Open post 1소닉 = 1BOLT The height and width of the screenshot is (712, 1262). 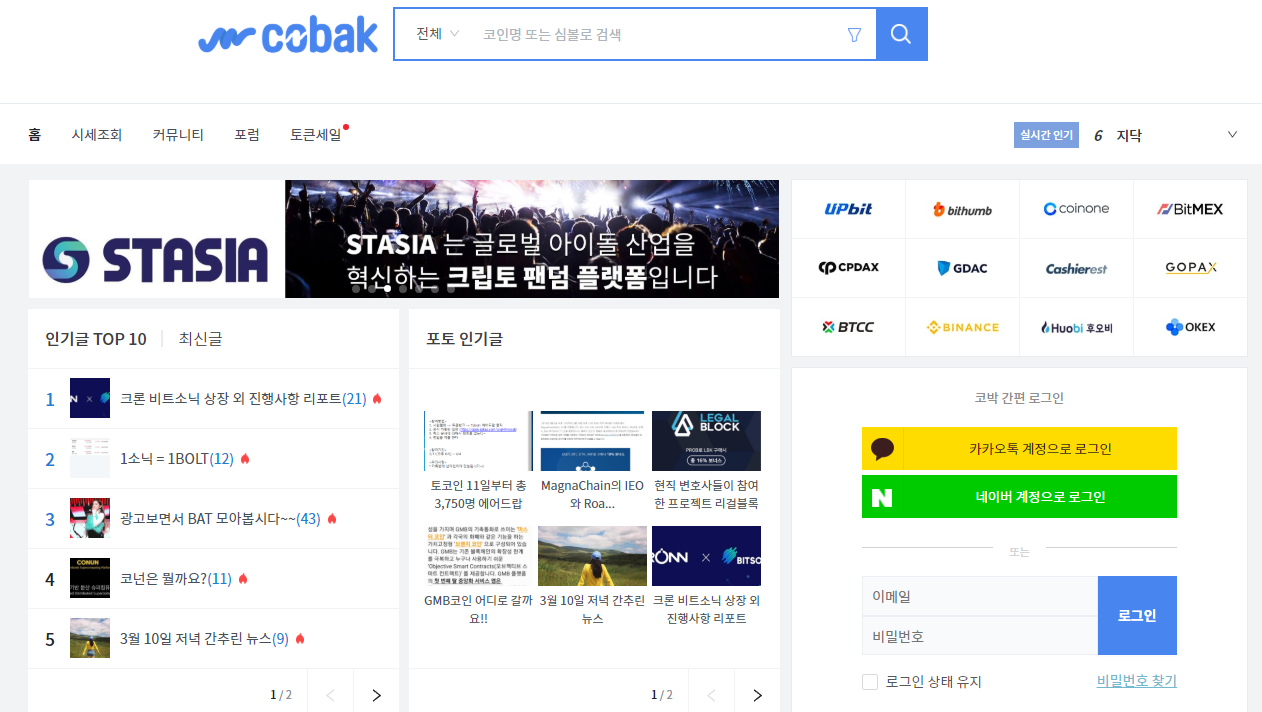pos(176,459)
